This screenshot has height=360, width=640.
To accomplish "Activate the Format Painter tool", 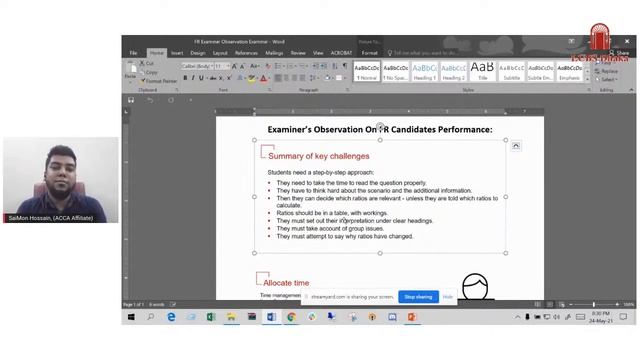I will click(158, 81).
